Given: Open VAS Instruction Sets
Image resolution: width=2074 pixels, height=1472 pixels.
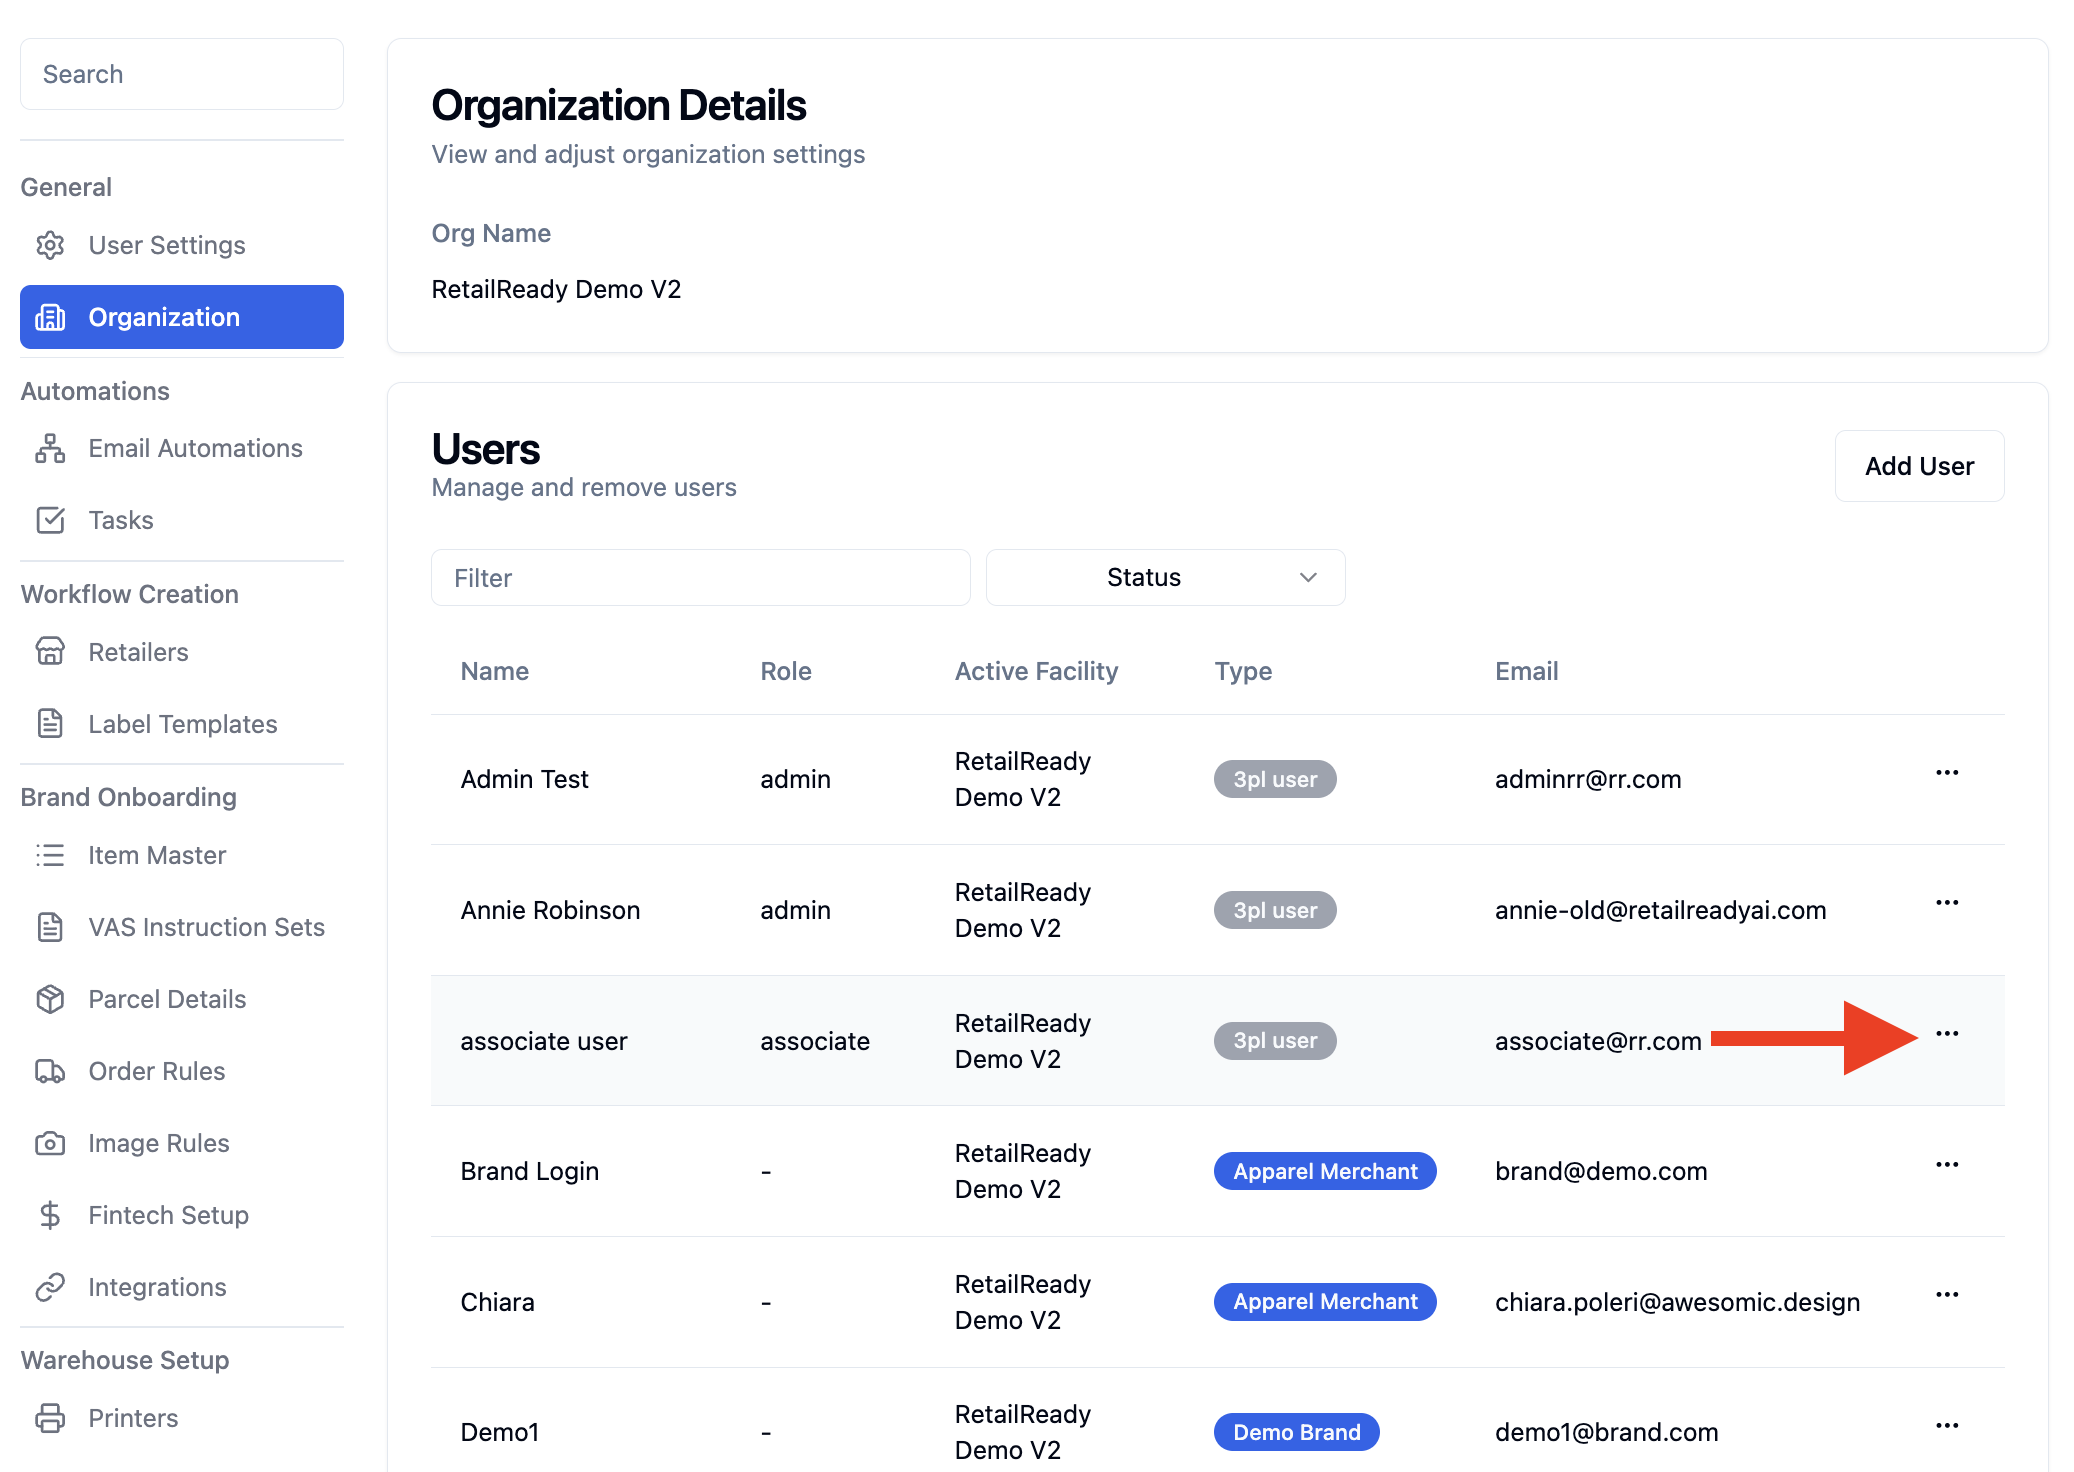Looking at the screenshot, I should pyautogui.click(x=182, y=927).
